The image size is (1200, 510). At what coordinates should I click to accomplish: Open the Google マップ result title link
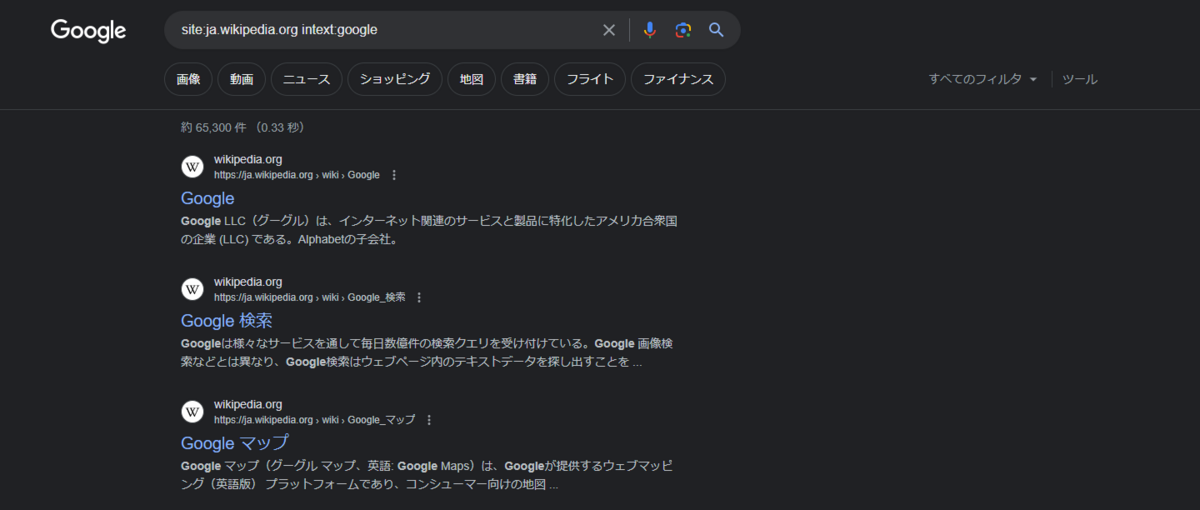(235, 443)
